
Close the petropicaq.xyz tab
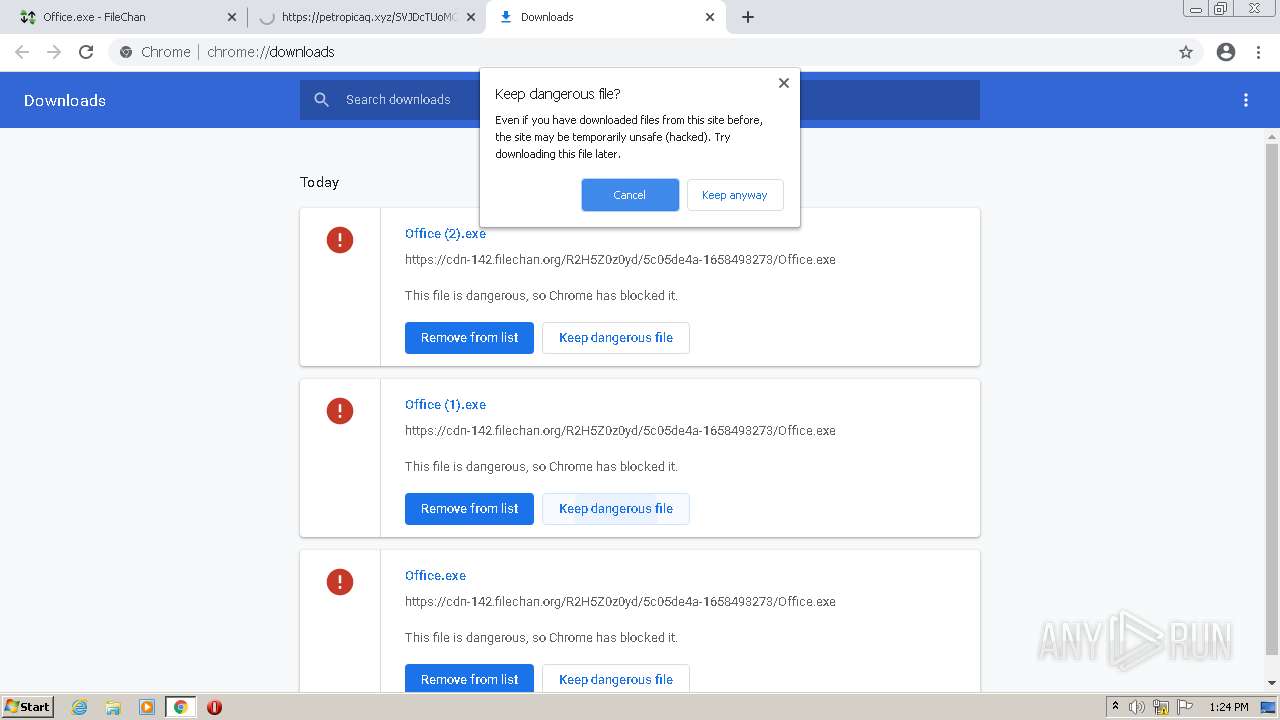(471, 17)
